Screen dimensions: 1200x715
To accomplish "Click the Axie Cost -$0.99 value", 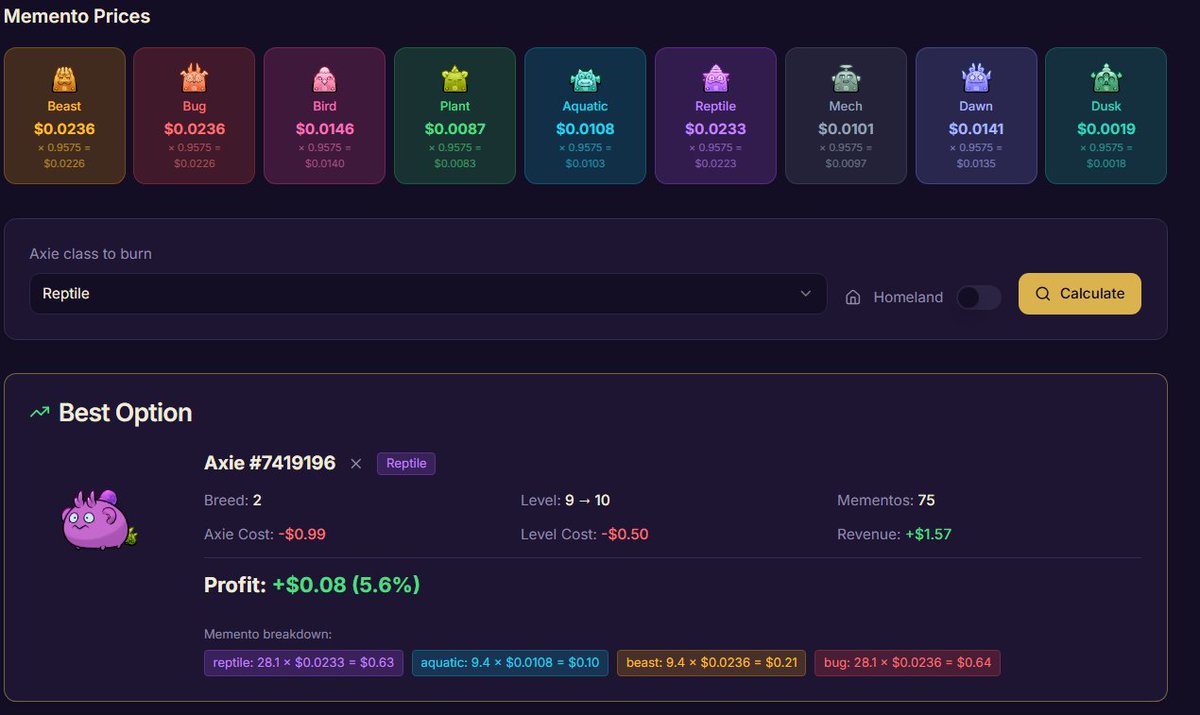I will 302,534.
